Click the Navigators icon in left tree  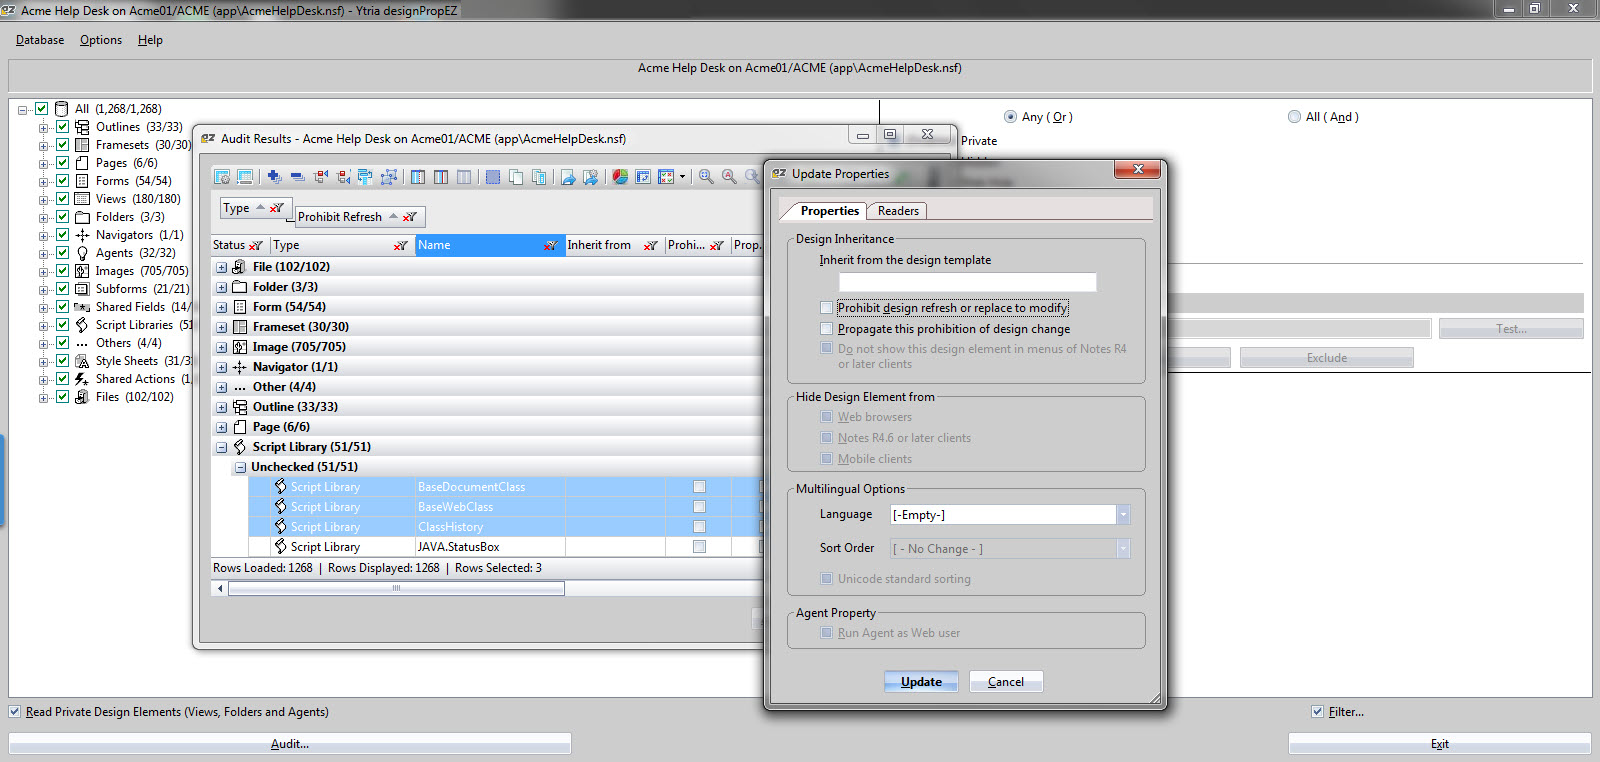coord(82,235)
